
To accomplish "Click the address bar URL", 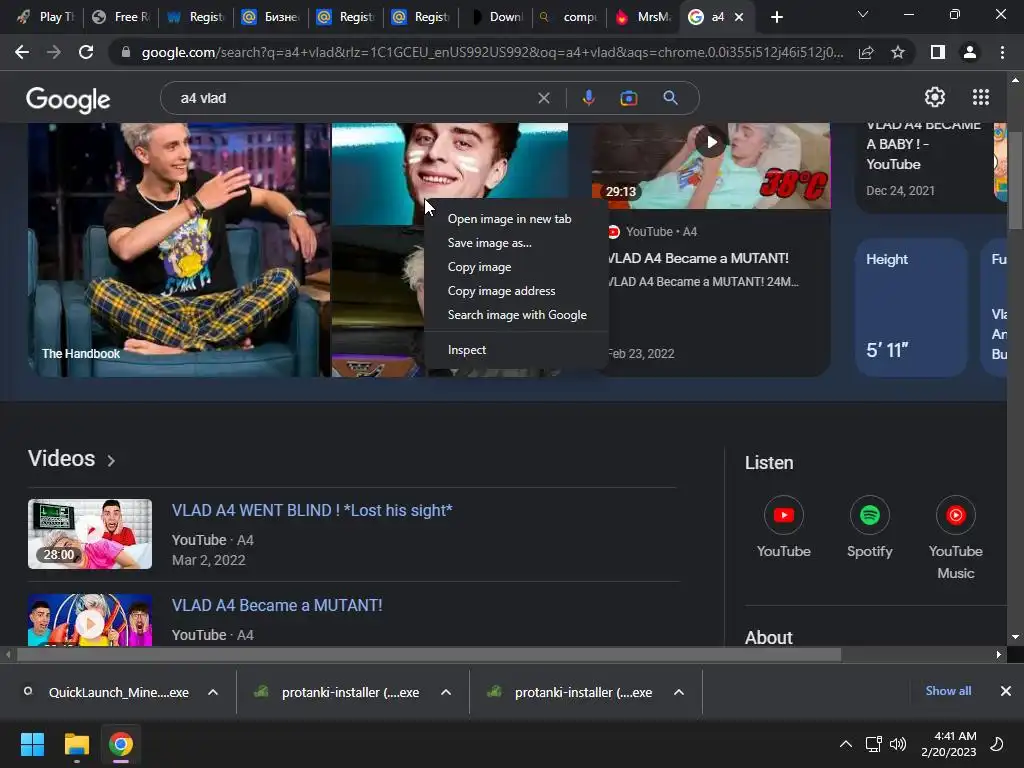I will click(491, 52).
